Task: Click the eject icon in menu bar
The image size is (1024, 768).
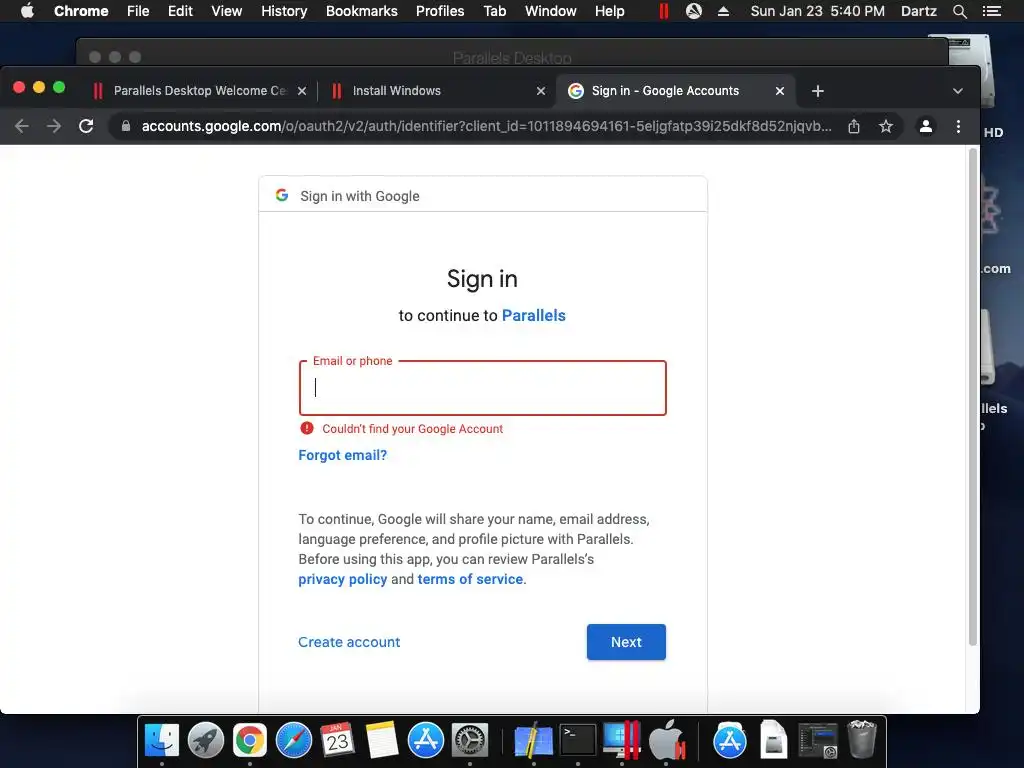Action: pos(723,11)
